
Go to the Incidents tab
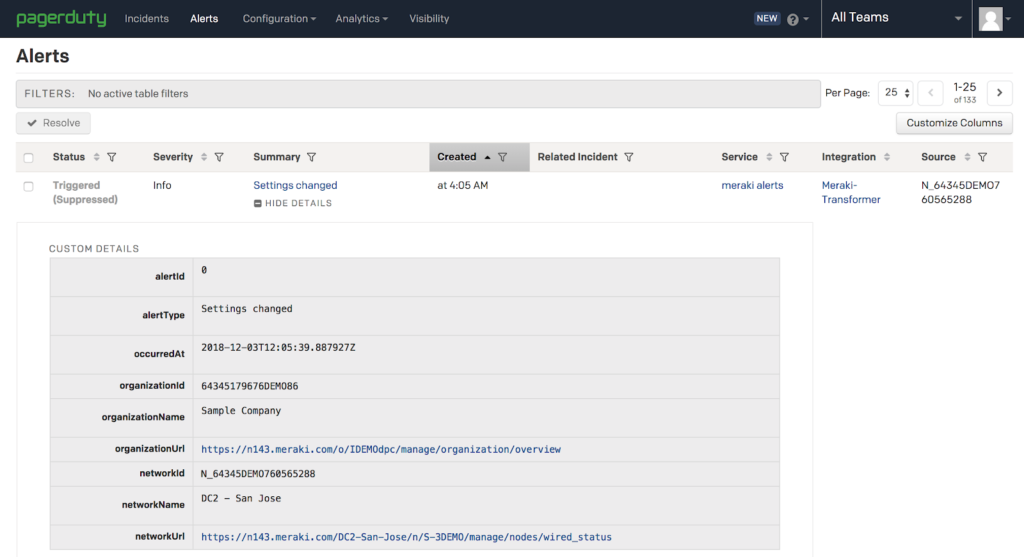[146, 19]
